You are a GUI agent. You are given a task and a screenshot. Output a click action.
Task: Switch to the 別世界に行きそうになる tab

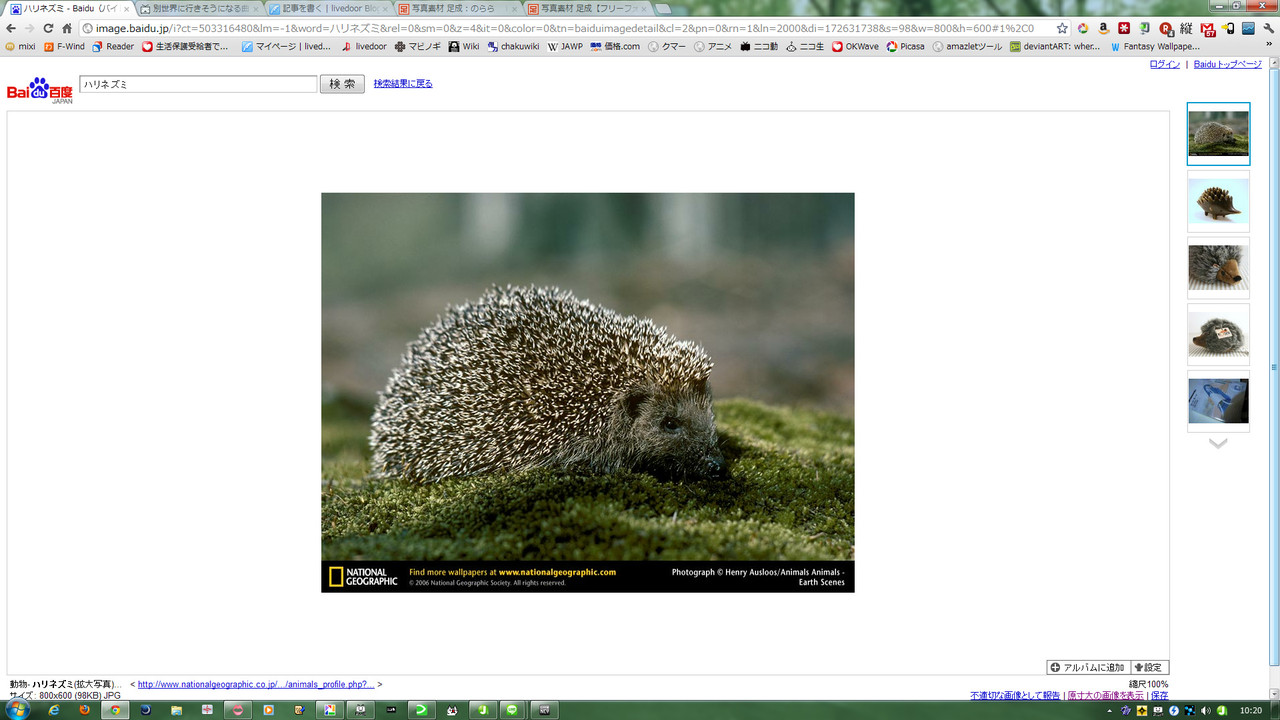(200, 8)
